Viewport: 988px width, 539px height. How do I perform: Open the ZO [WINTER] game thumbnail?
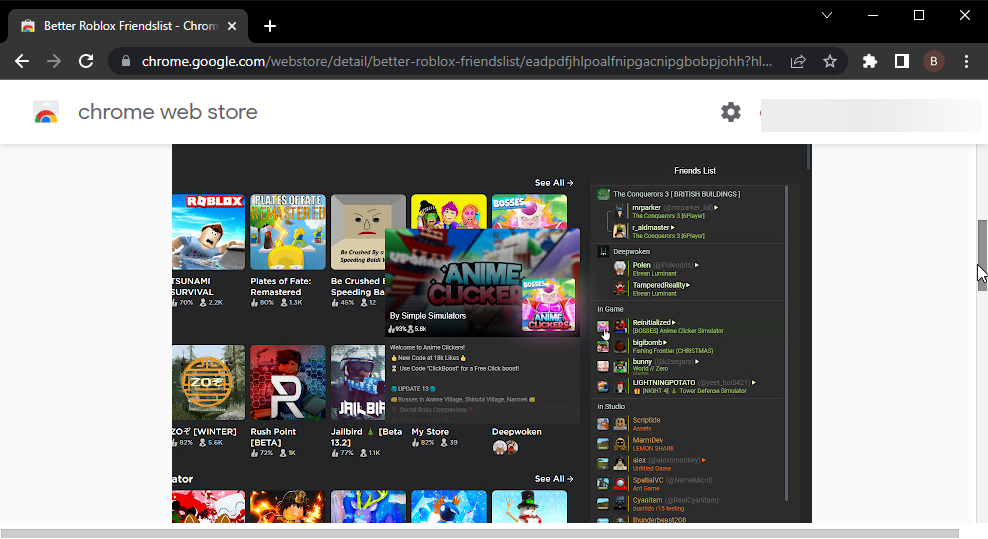click(208, 382)
